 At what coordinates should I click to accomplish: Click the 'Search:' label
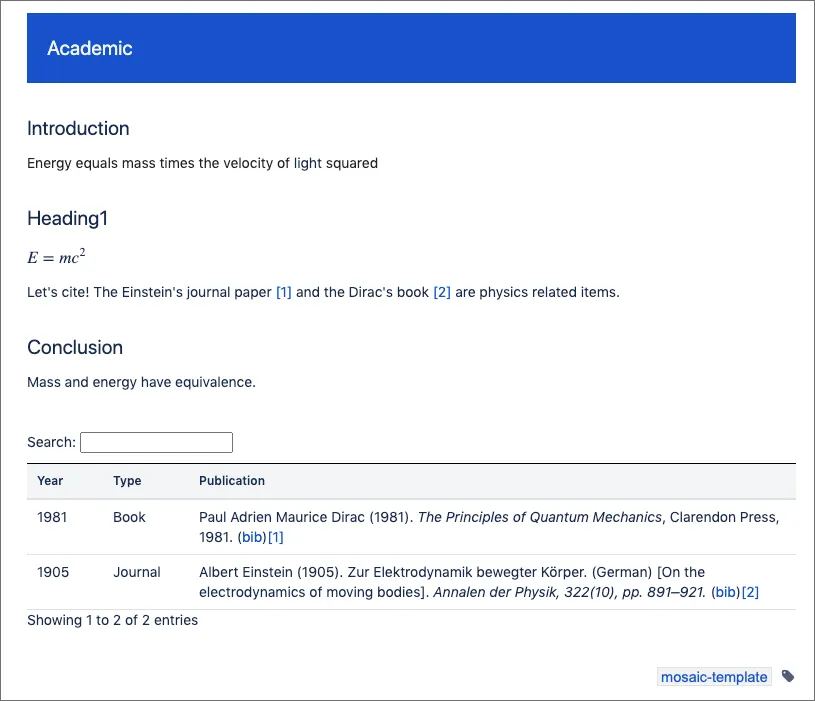click(x=51, y=442)
